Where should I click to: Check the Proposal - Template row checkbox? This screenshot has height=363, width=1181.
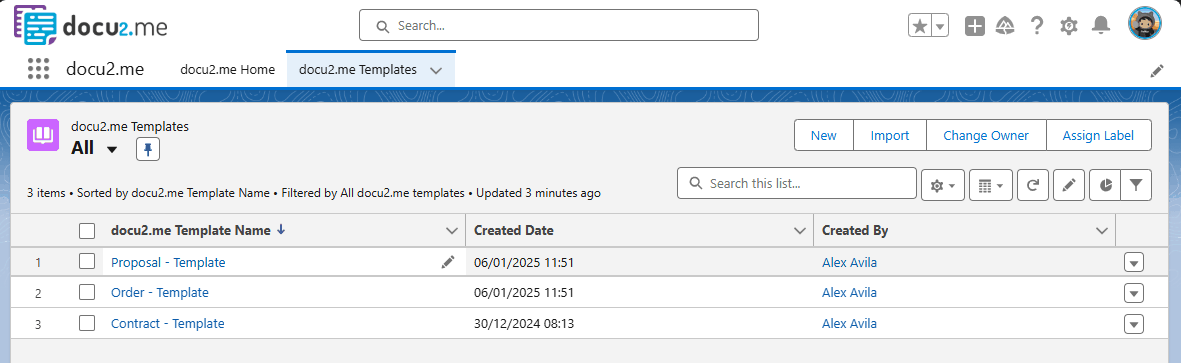click(x=87, y=261)
